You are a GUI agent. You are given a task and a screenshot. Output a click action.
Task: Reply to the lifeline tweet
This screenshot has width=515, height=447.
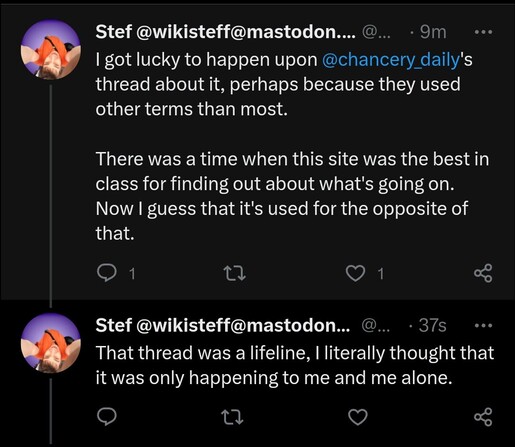(107, 417)
